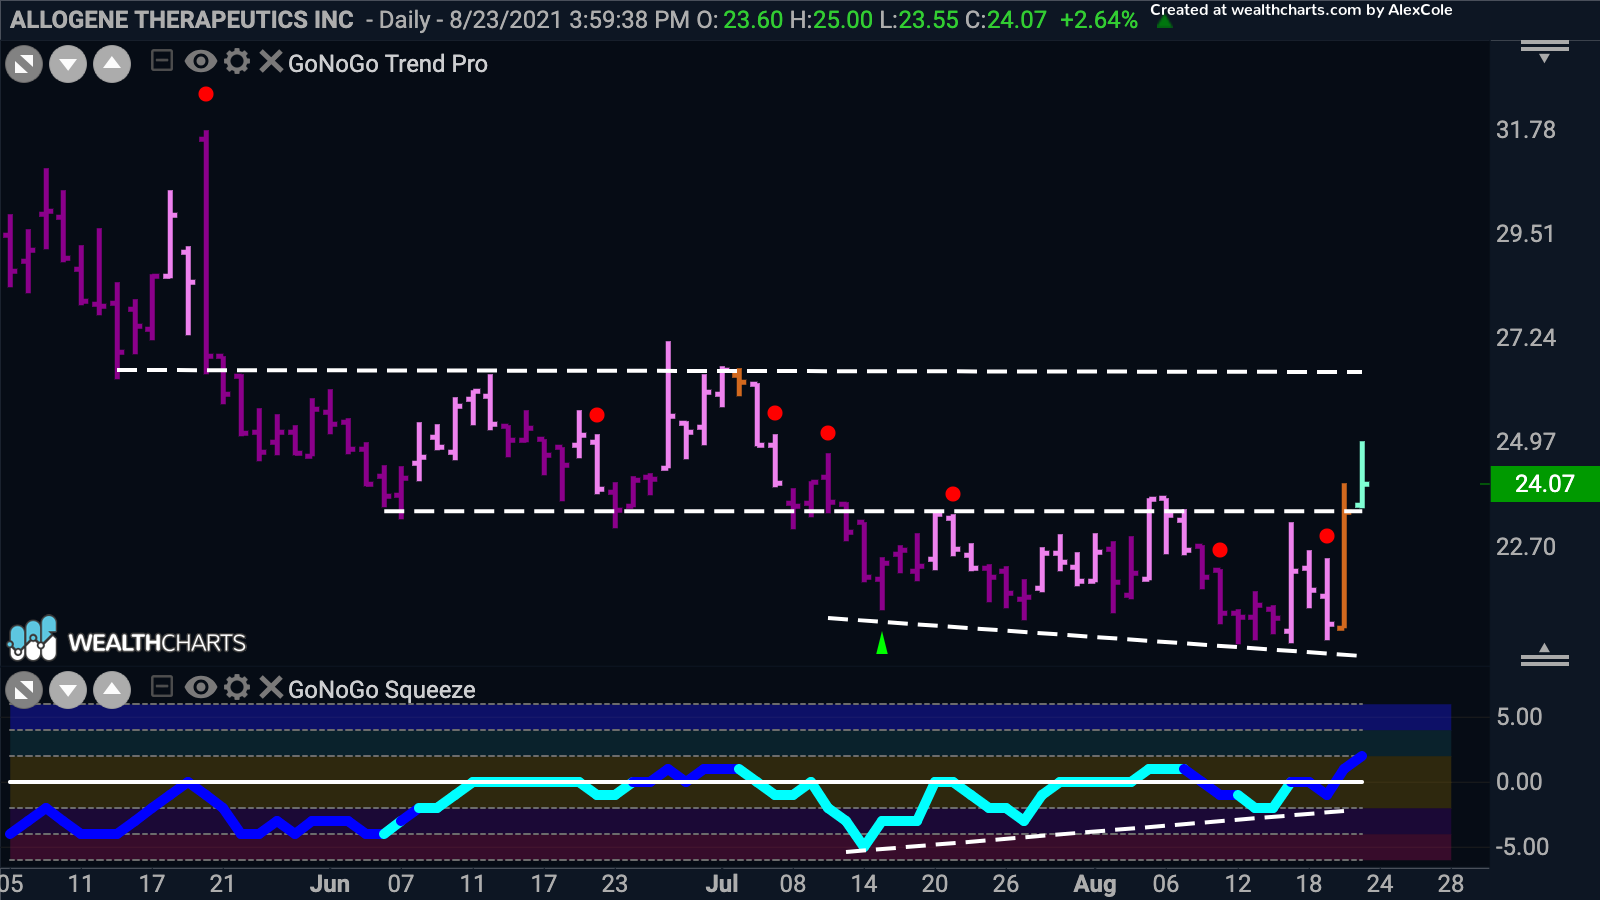This screenshot has width=1600, height=900.
Task: Click the 22.70 price axis label
Action: [1526, 547]
